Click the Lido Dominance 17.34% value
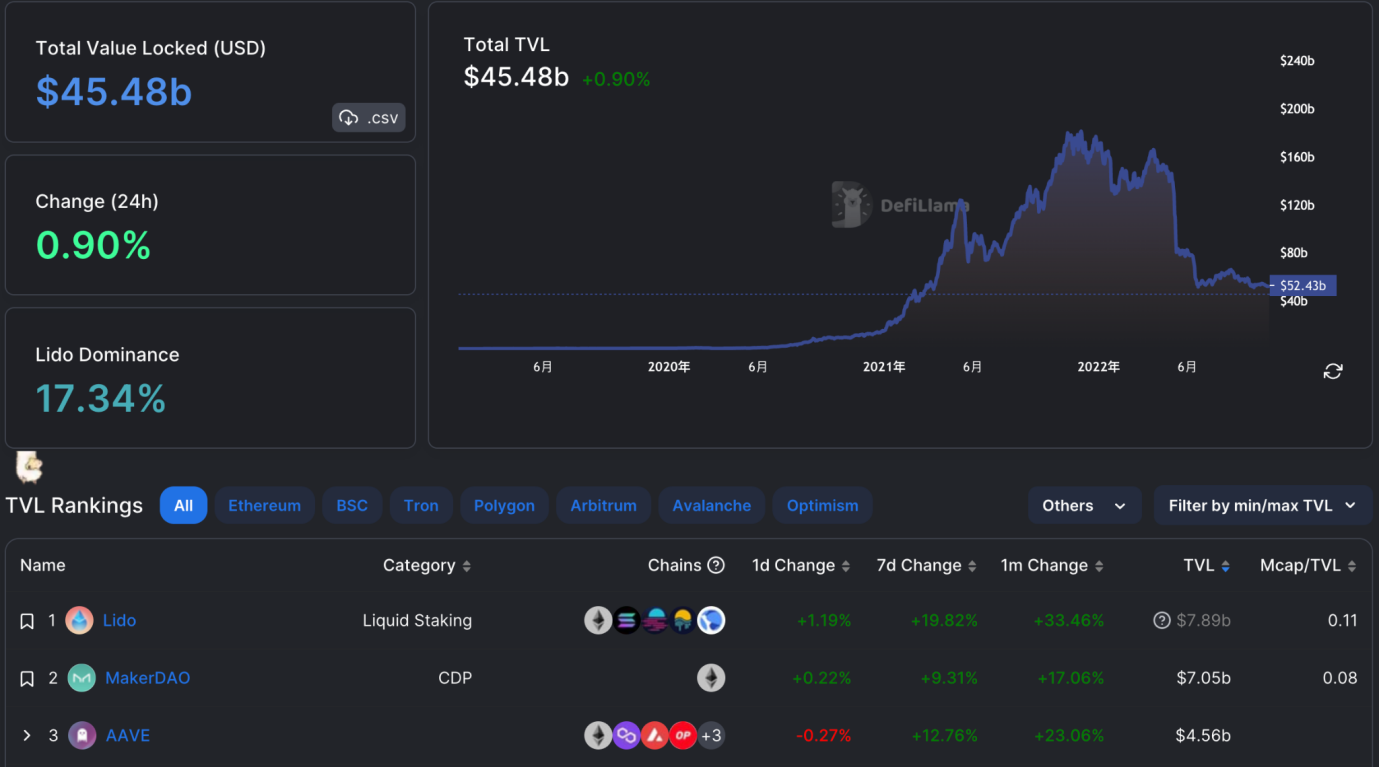Viewport: 1379px width, 767px height. tap(101, 399)
